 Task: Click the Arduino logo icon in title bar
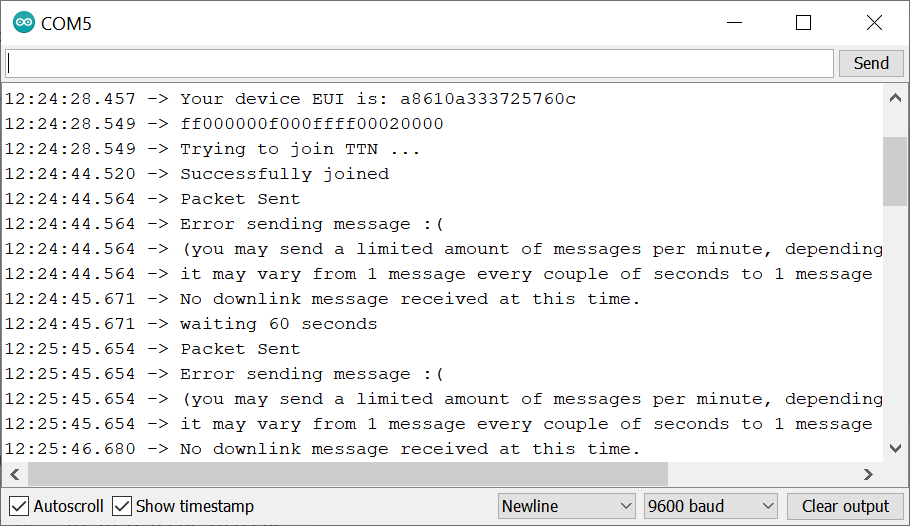coord(24,23)
